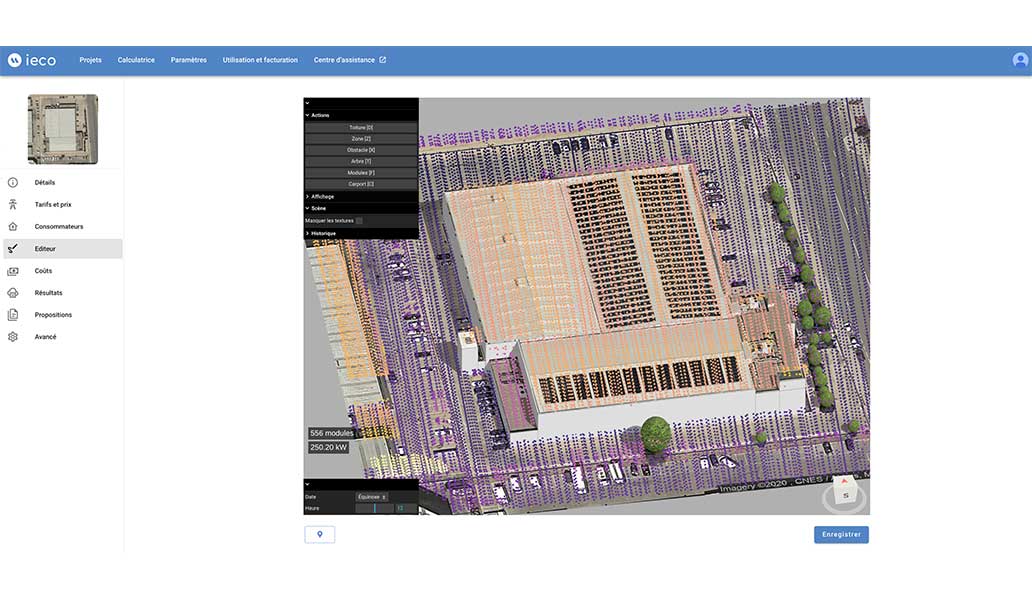
Task: Click the Tarifs et prix pylon icon
Action: (x=13, y=205)
